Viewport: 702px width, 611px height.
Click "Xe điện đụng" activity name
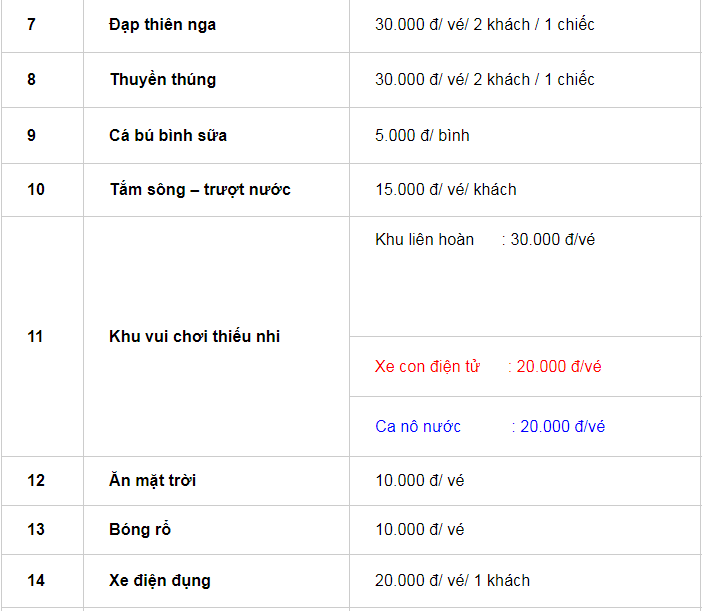[x=160, y=580]
